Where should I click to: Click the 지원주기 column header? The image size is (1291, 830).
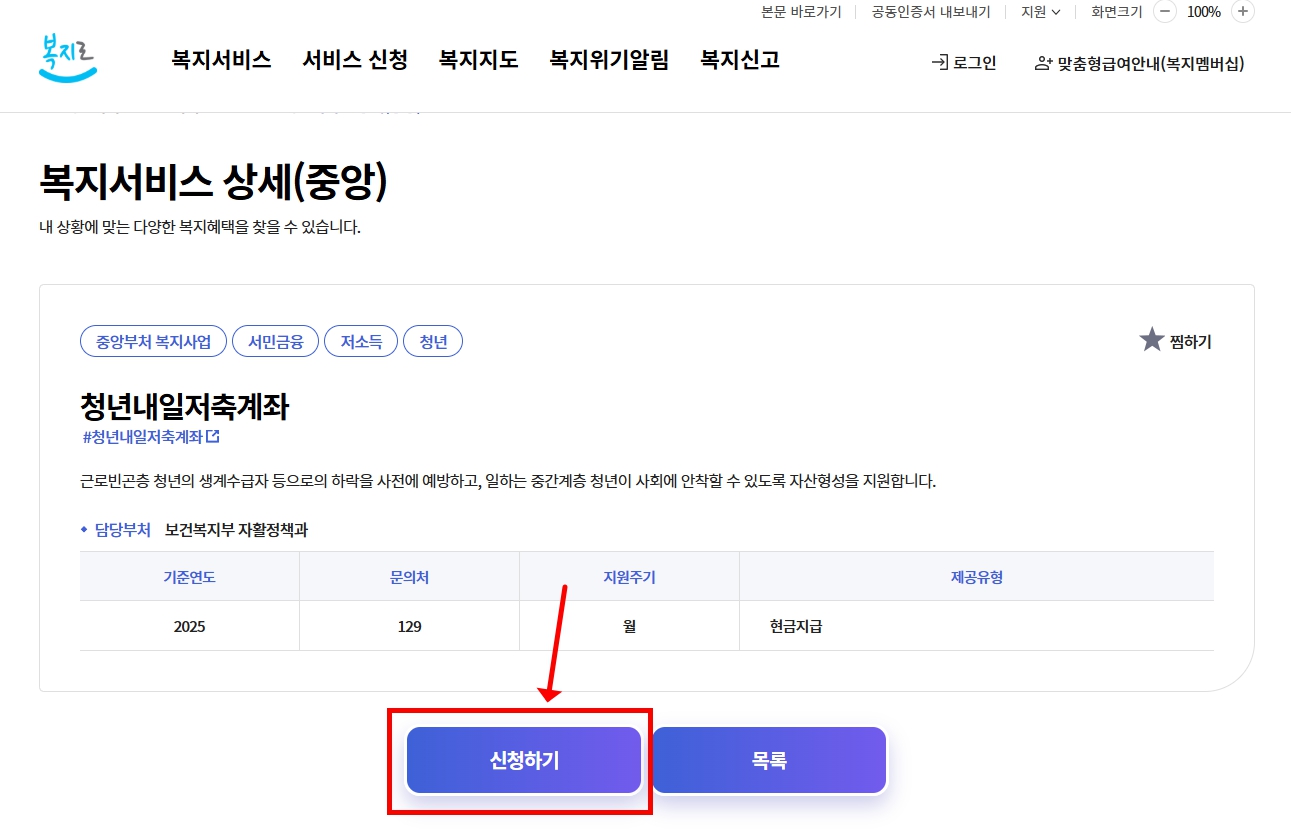[629, 577]
